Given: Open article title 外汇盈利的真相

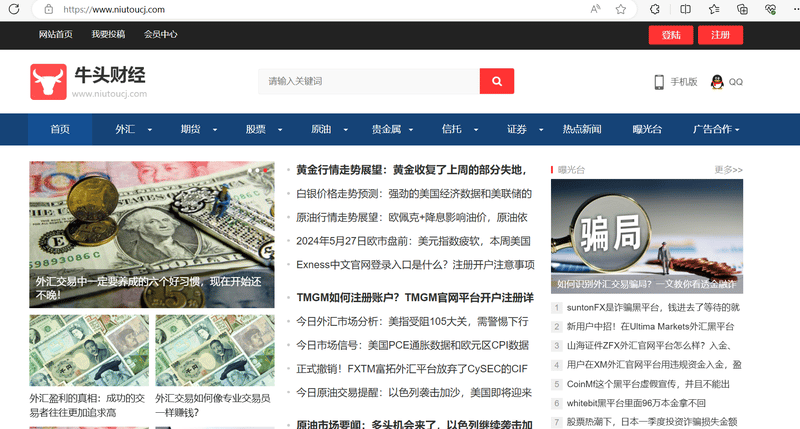Looking at the screenshot, I should click(x=87, y=406).
